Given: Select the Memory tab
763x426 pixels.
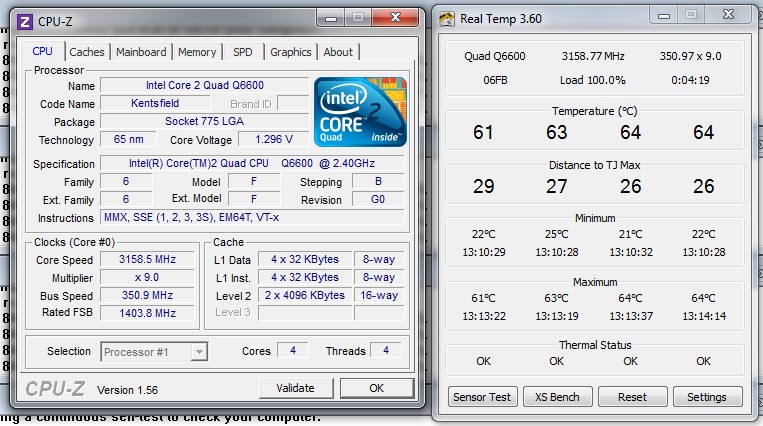Looking at the screenshot, I should click(197, 52).
